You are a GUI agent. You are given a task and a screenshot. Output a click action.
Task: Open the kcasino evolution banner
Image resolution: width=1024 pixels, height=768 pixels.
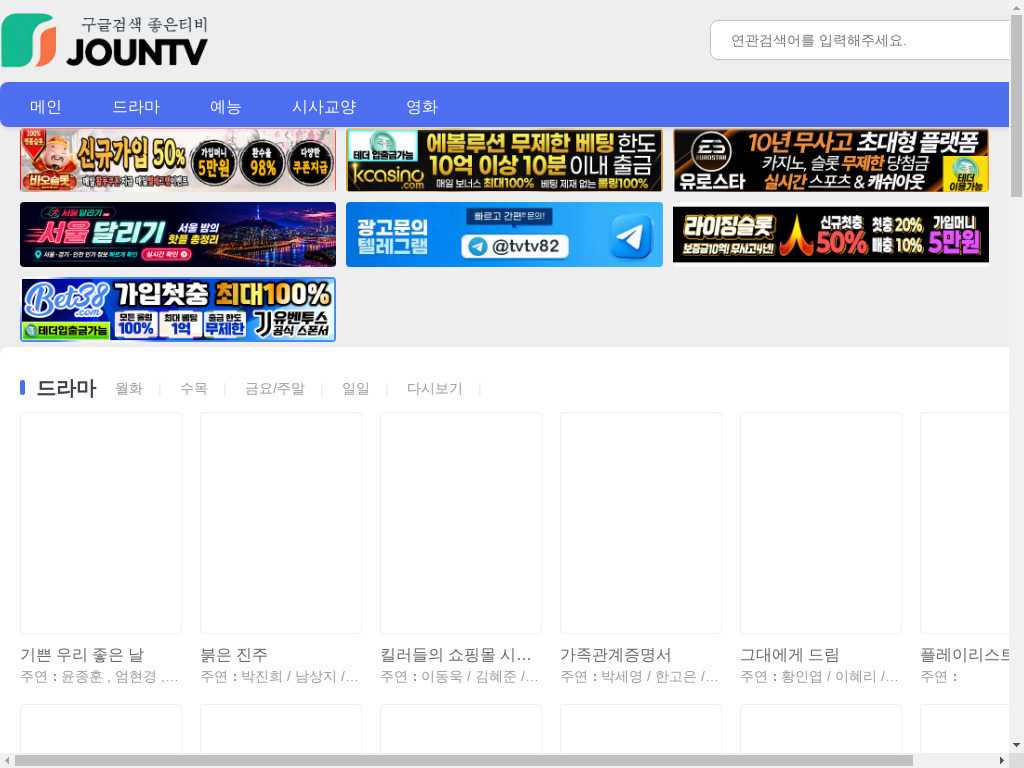[x=504, y=160]
